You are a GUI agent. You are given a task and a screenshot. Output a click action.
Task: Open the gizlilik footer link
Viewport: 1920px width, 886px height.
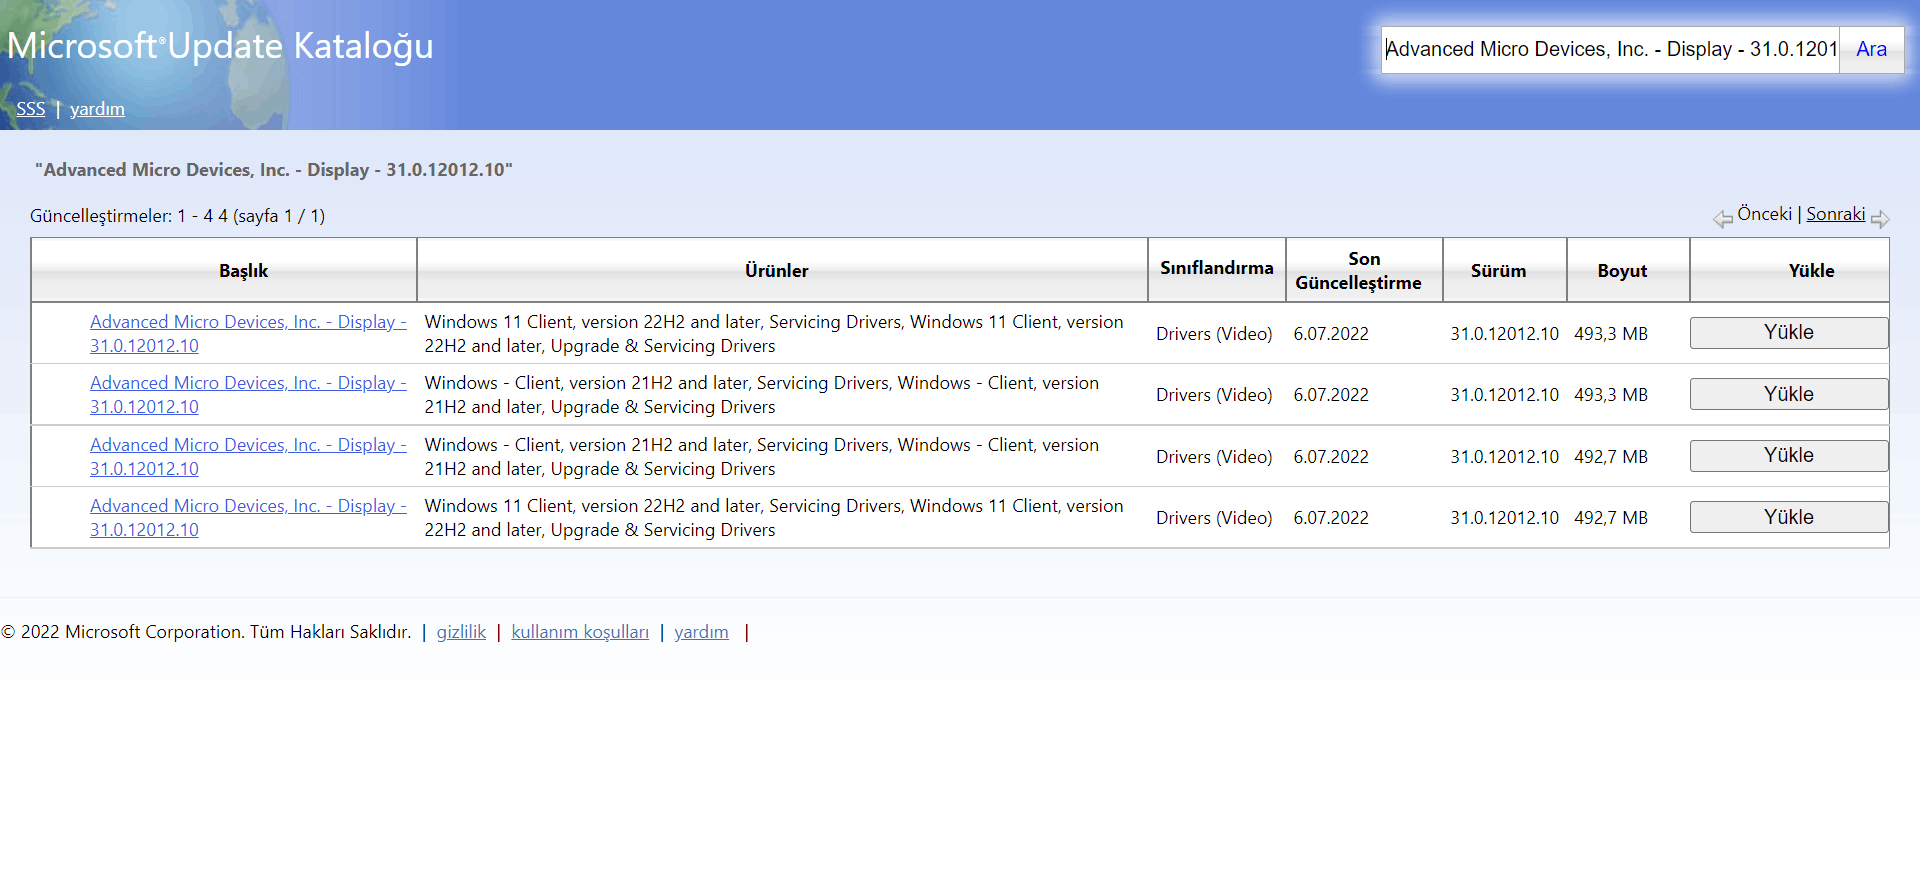coord(461,632)
